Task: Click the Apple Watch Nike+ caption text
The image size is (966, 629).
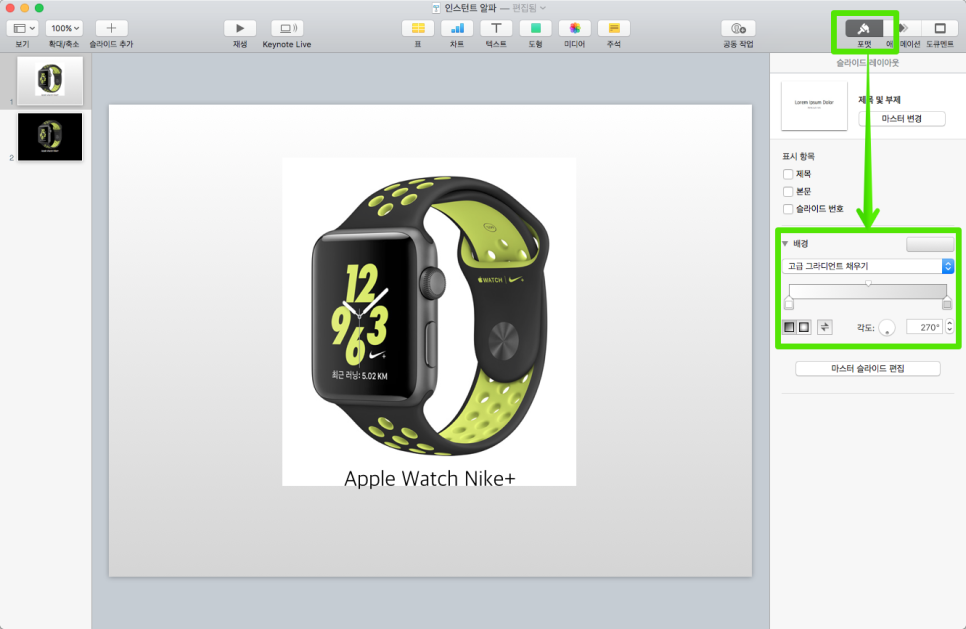Action: tap(429, 479)
